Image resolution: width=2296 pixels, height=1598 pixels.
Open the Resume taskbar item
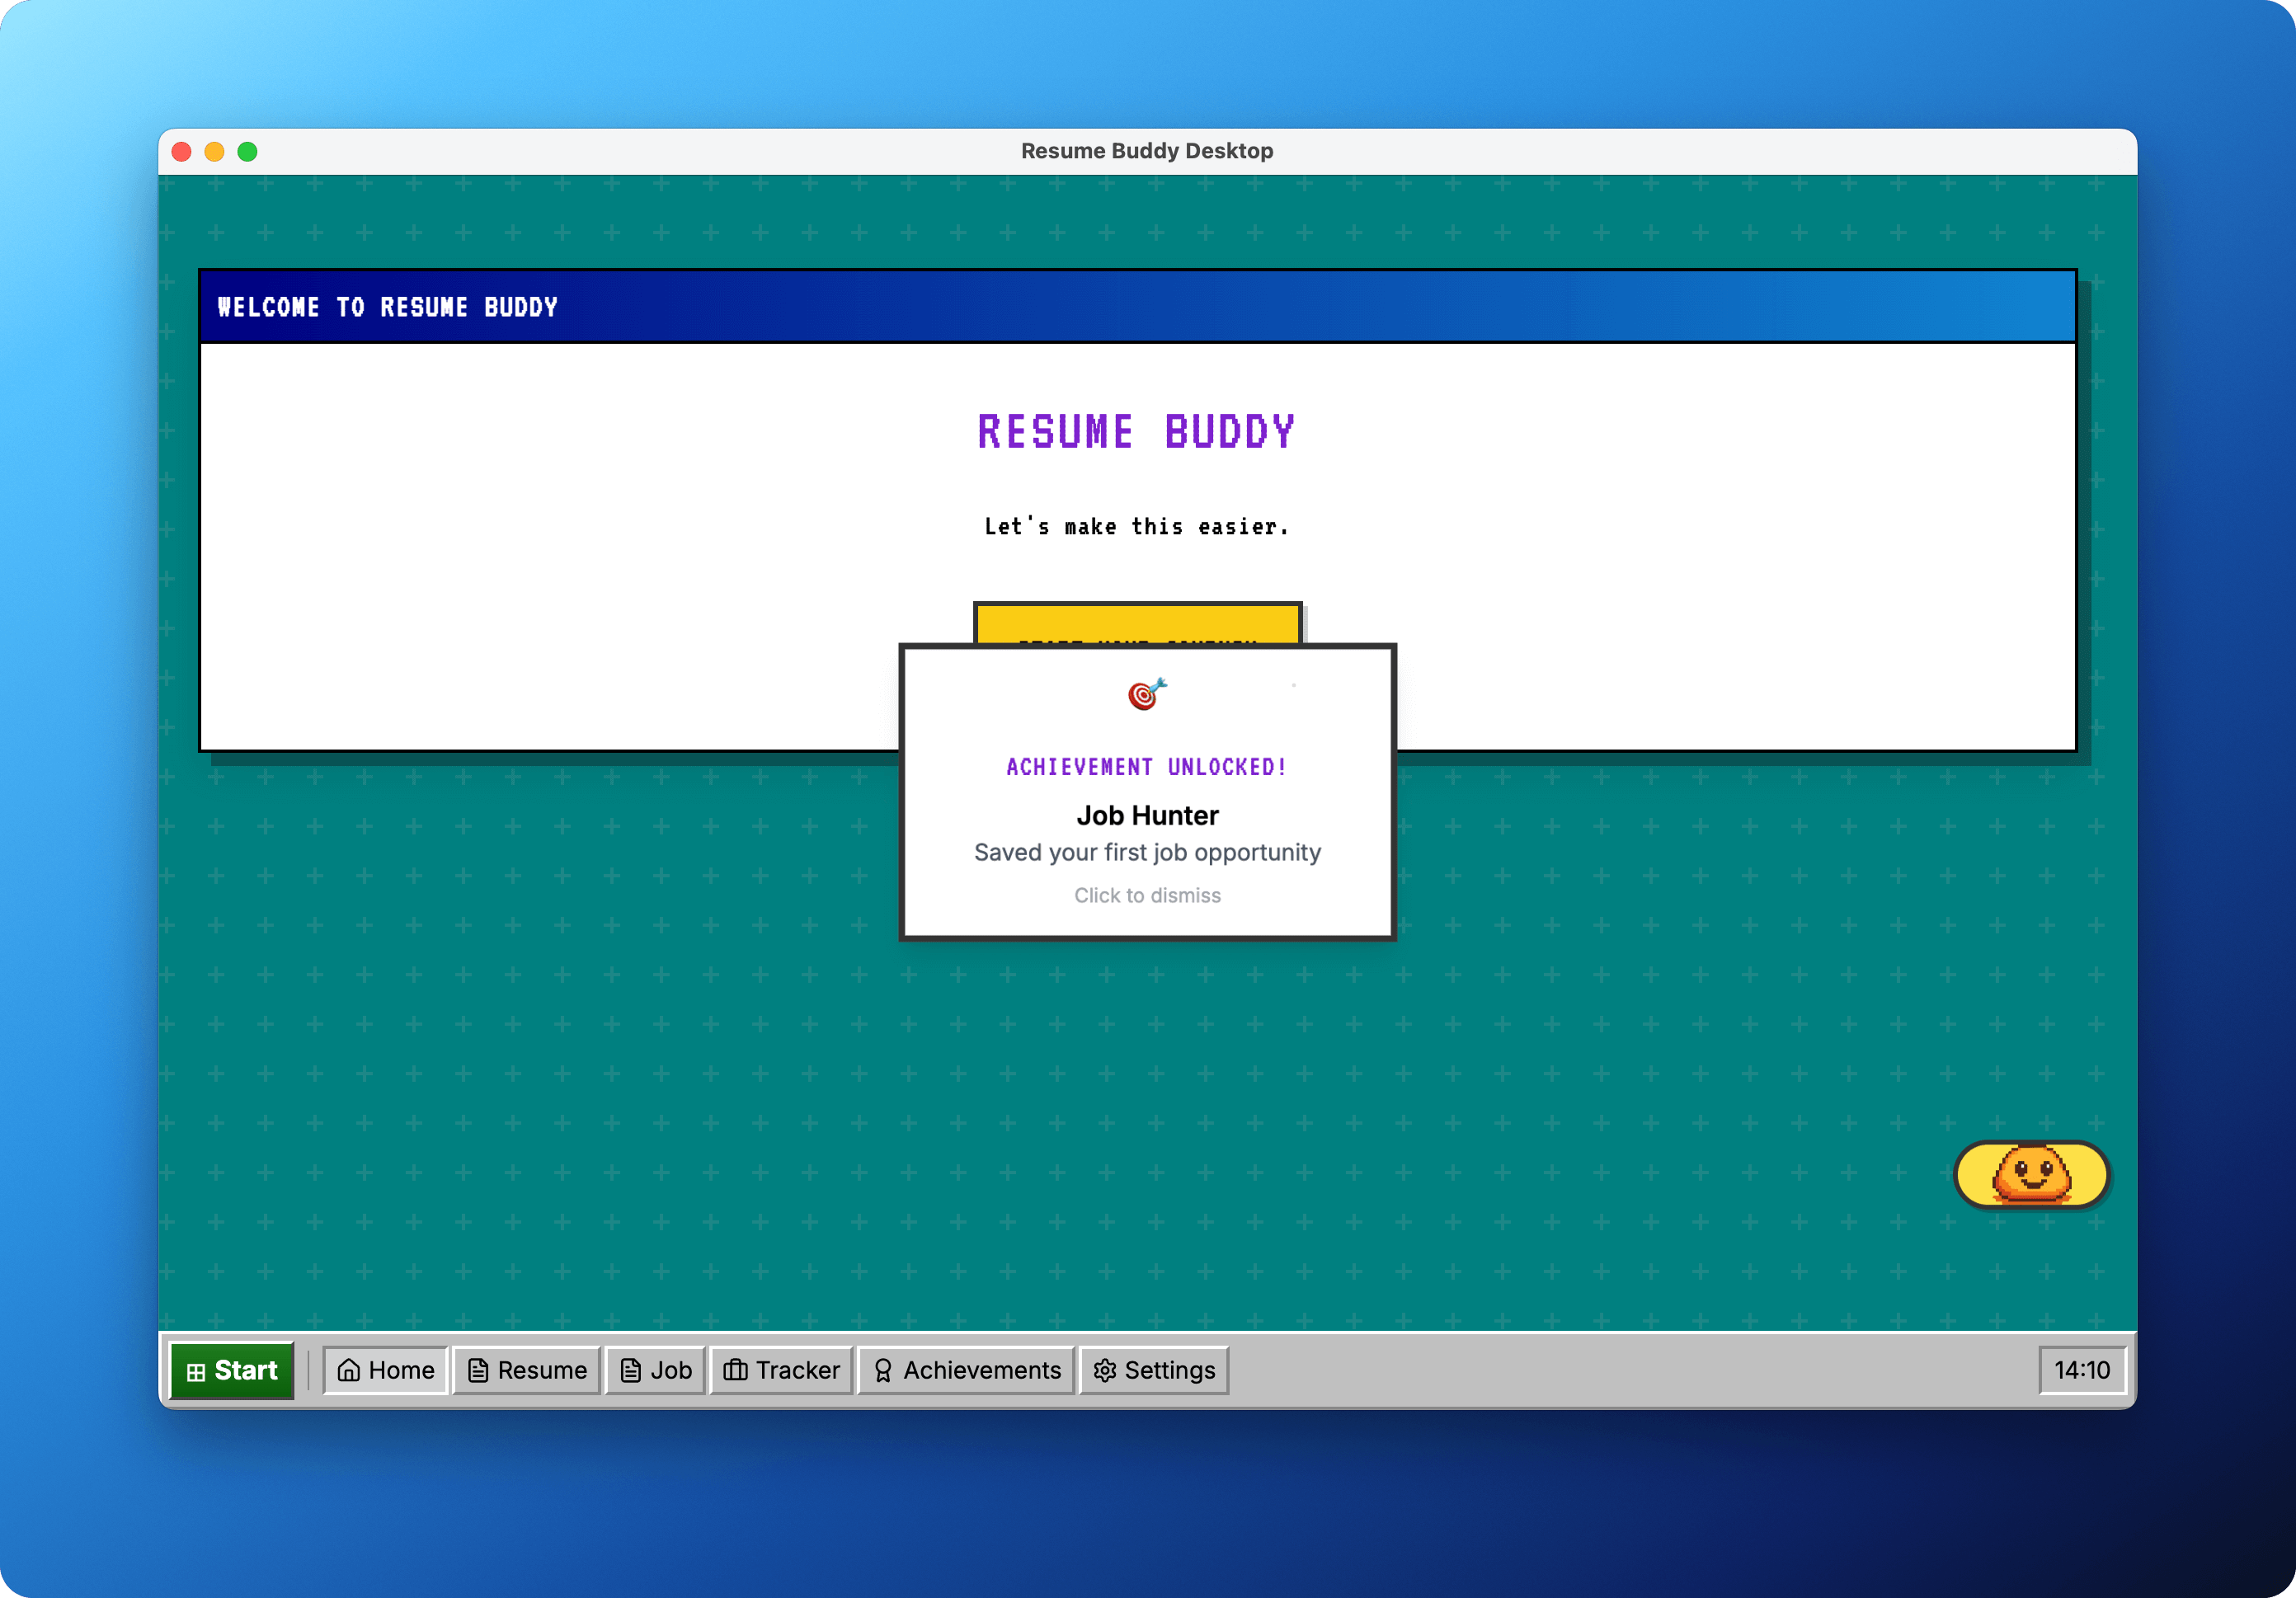pyautogui.click(x=526, y=1369)
